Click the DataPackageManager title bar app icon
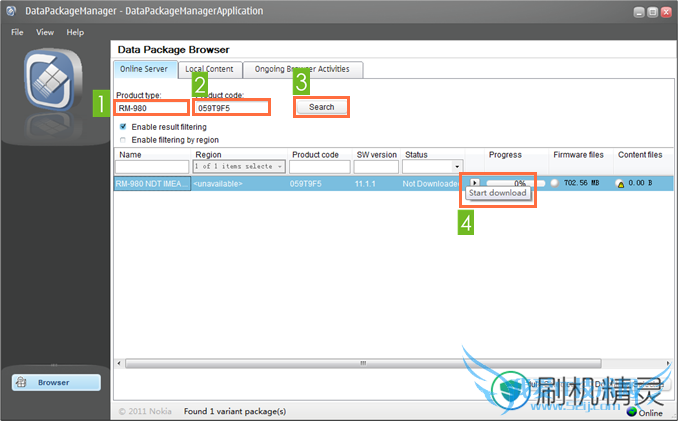678x421 pixels. point(11,11)
